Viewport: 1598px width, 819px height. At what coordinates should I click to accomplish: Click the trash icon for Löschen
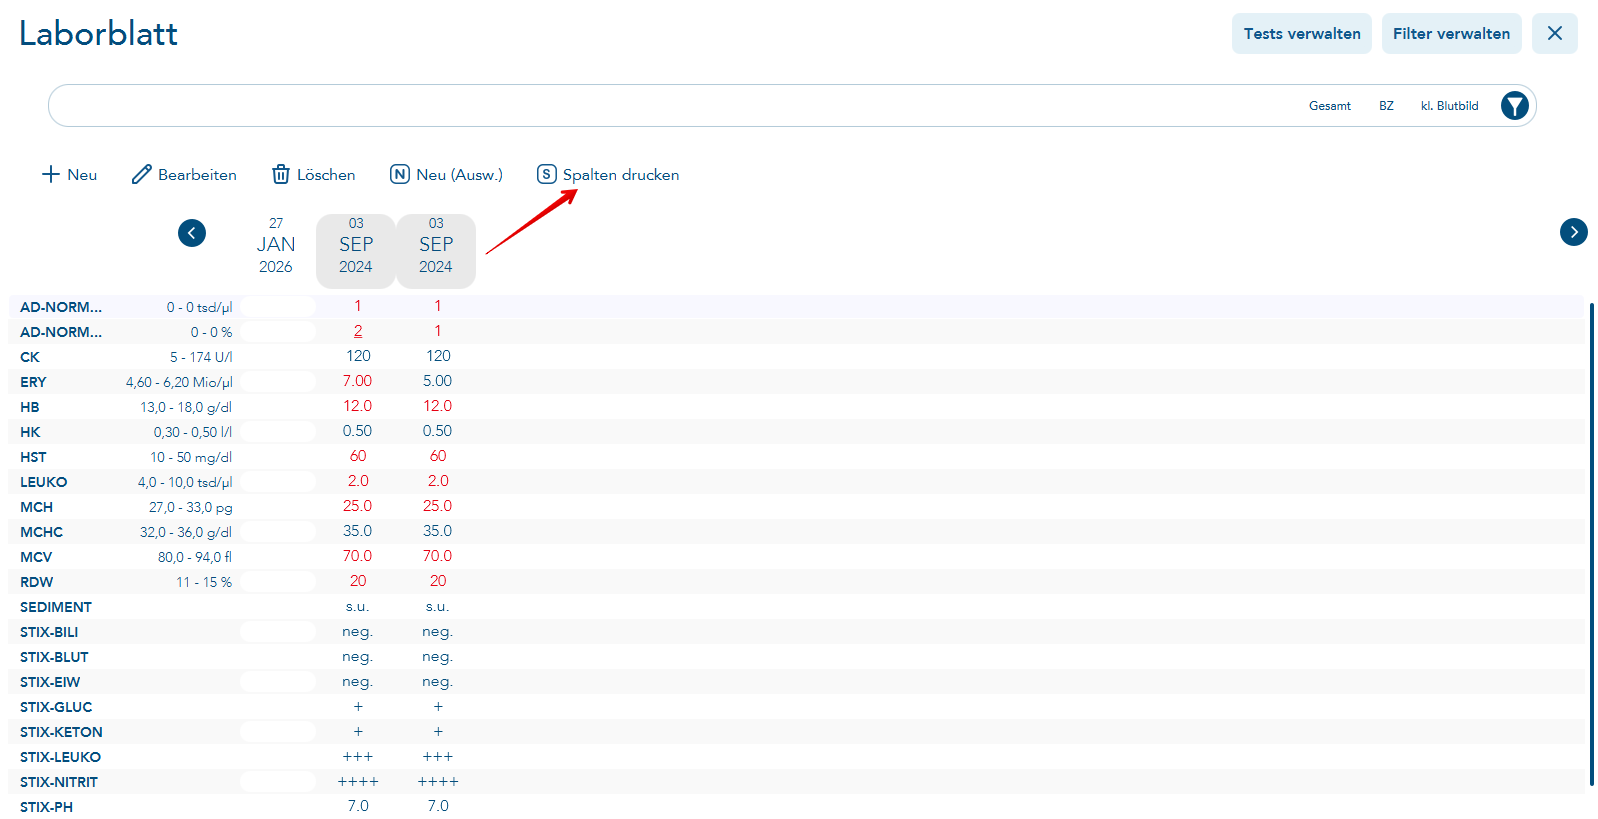(281, 175)
